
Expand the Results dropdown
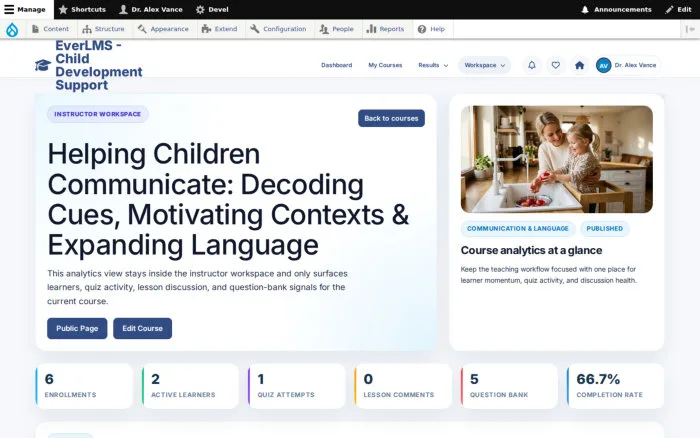pos(433,65)
